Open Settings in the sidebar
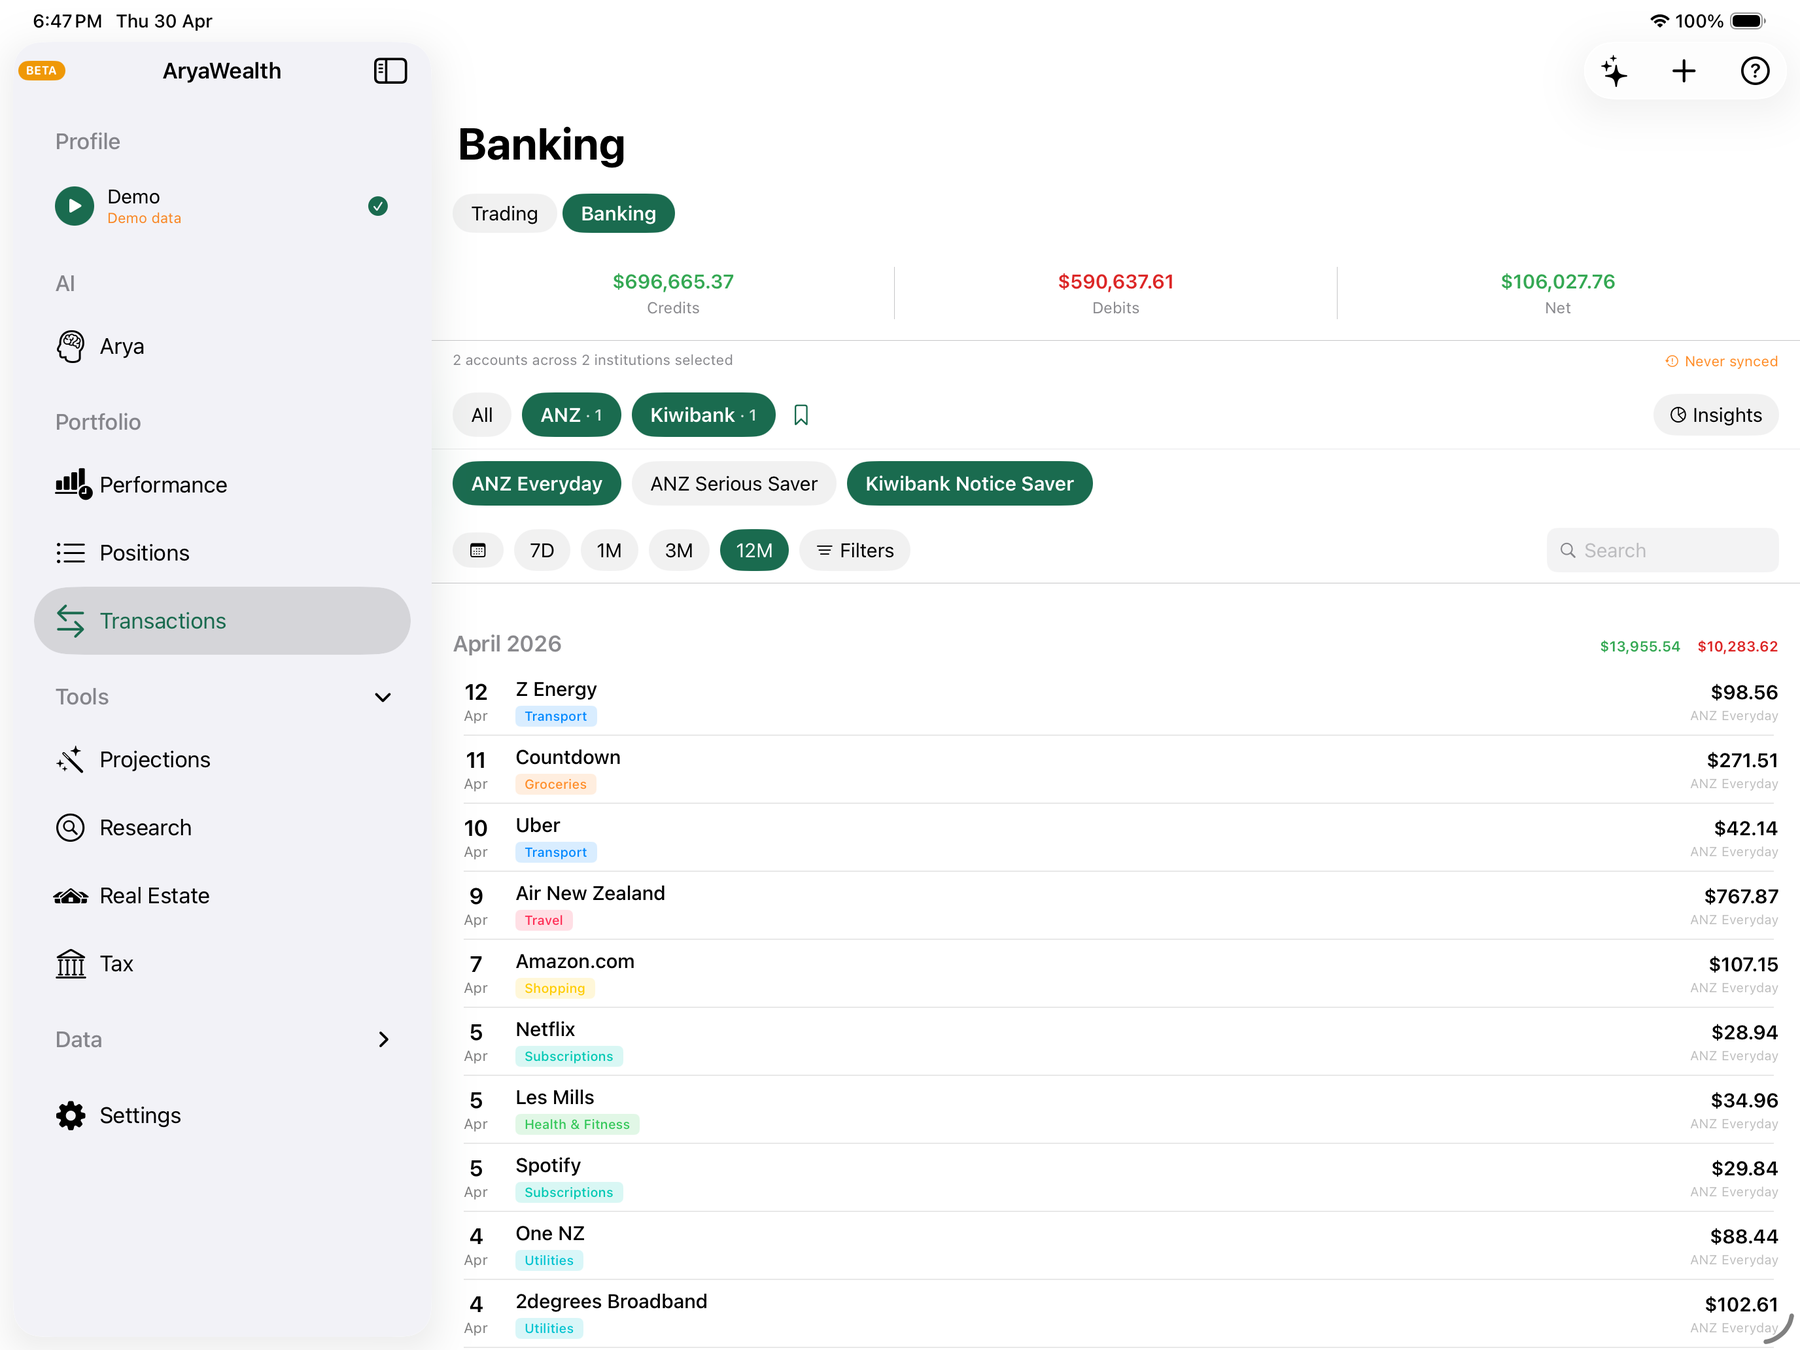Viewport: 1800px width, 1350px height. [222, 1116]
